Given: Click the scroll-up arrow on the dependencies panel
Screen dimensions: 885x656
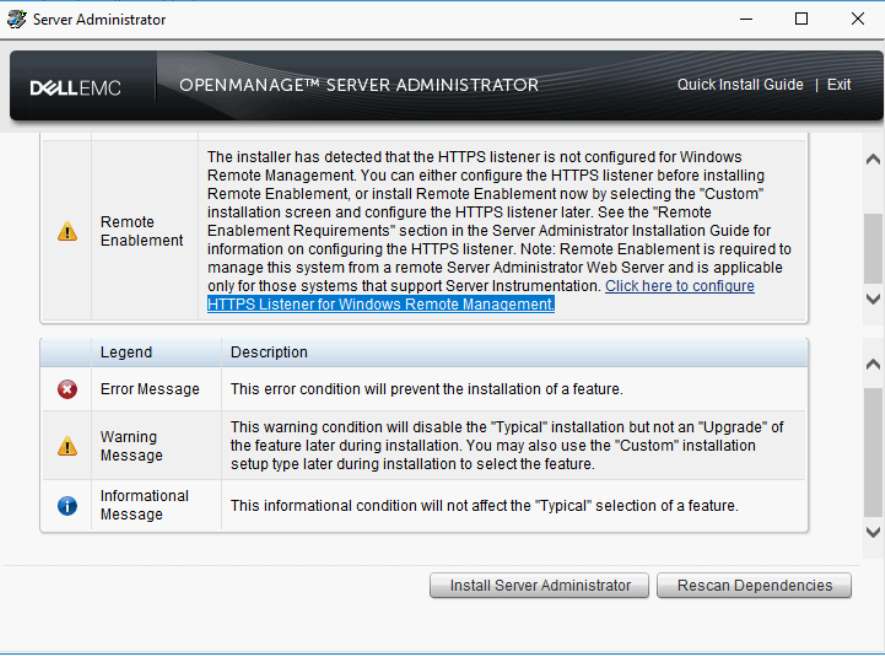Looking at the screenshot, I should point(871,158).
